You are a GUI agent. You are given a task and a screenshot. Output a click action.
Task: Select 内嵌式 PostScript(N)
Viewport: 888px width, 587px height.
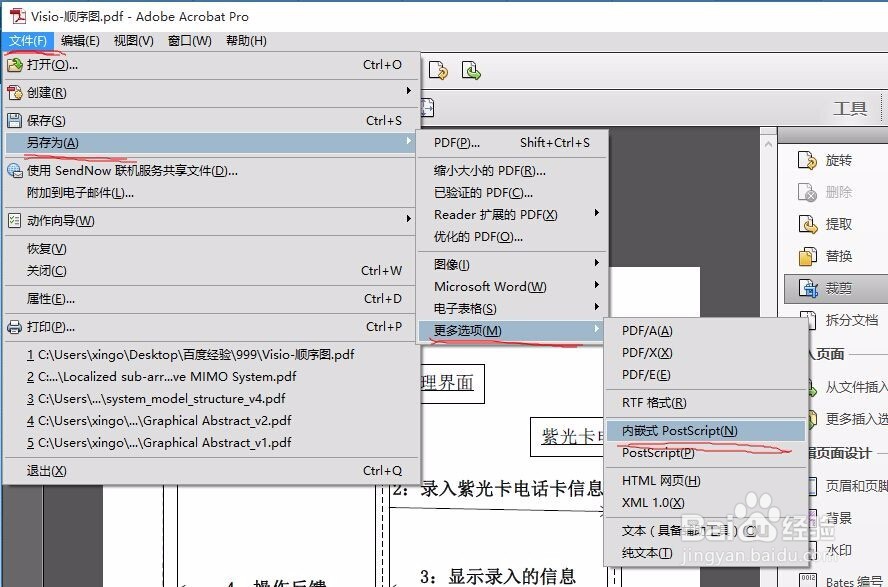tap(706, 431)
